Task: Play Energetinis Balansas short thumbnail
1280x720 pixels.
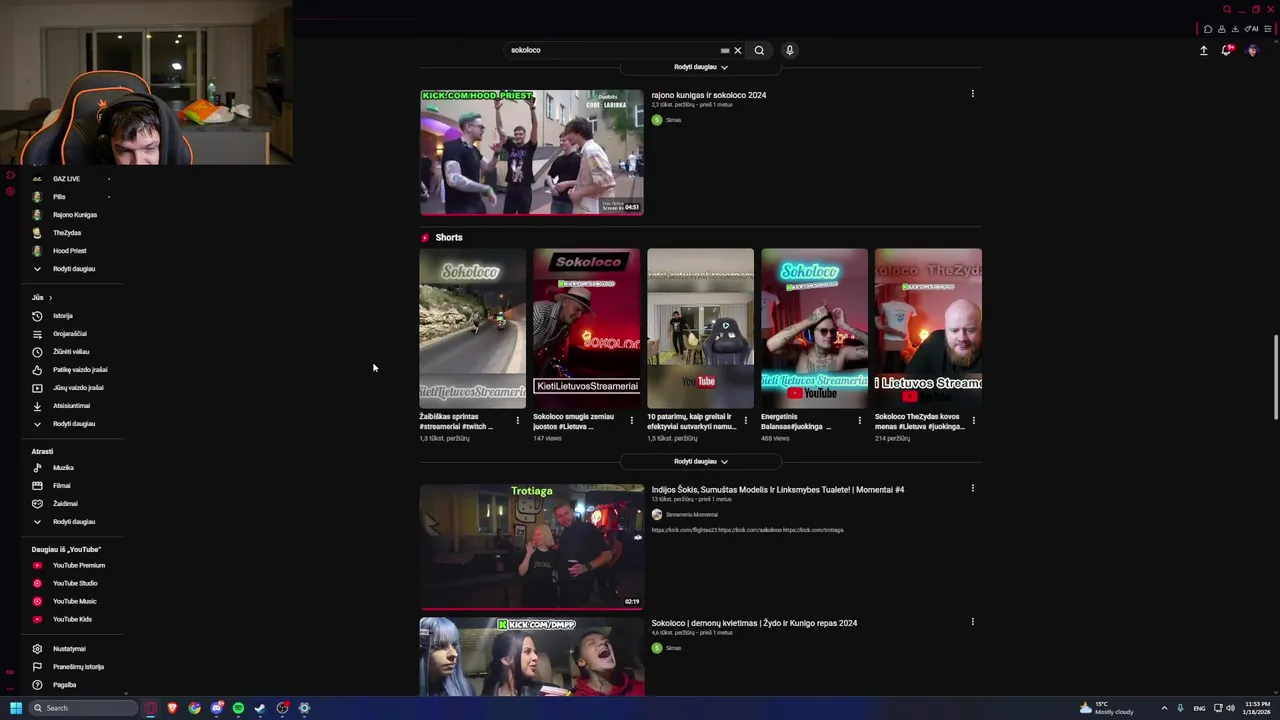Action: click(x=814, y=328)
